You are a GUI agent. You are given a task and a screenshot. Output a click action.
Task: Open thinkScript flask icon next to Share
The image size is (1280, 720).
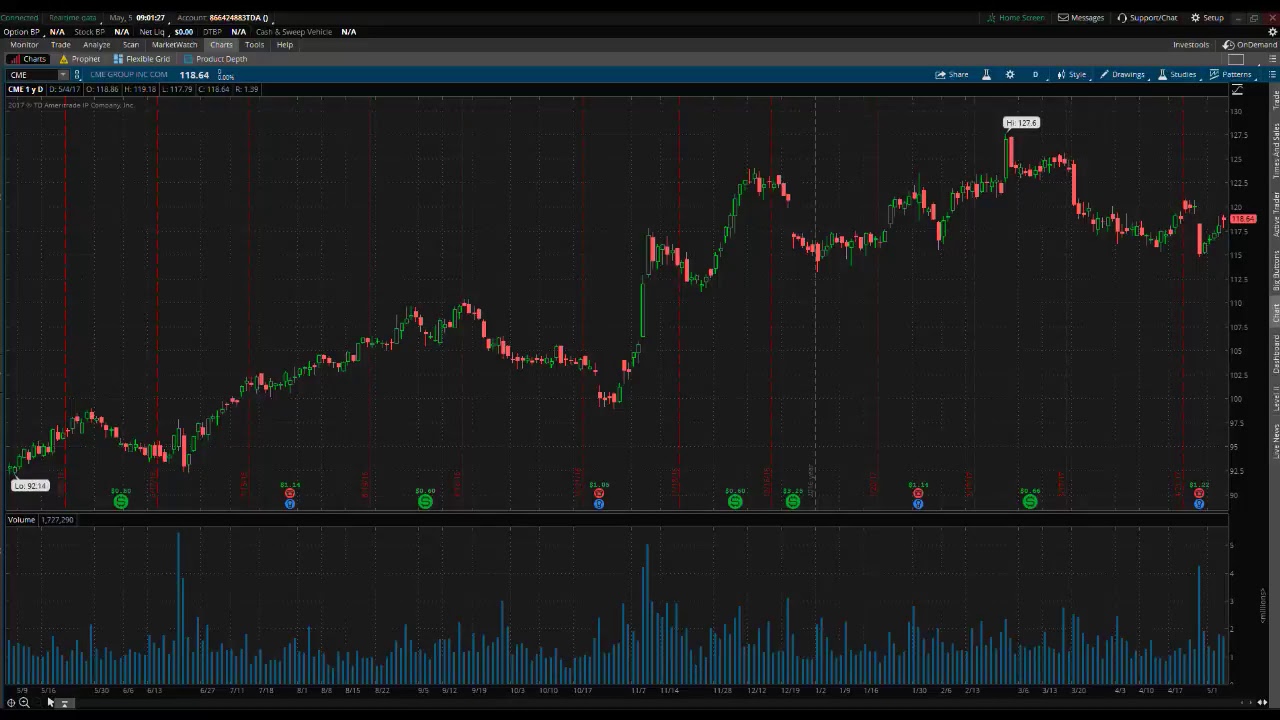coord(986,75)
